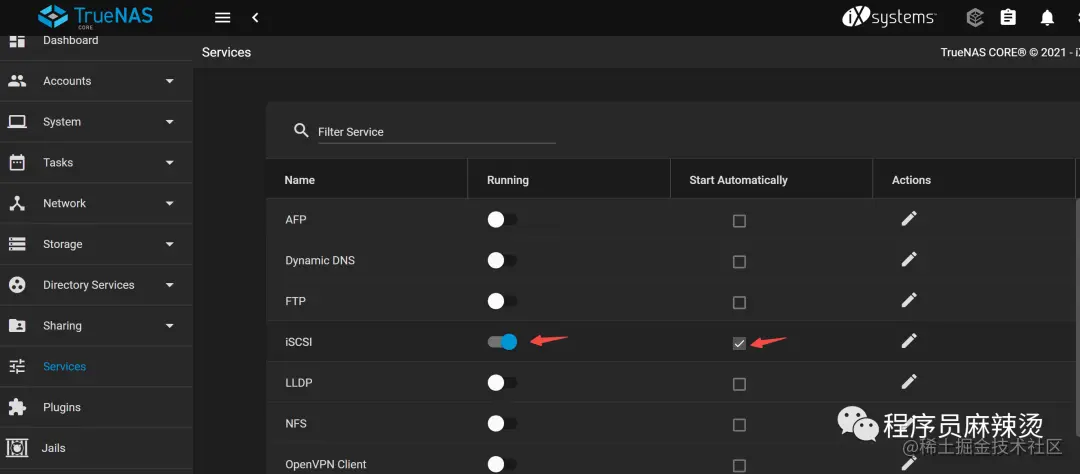Enable the NFS running switch

point(502,423)
